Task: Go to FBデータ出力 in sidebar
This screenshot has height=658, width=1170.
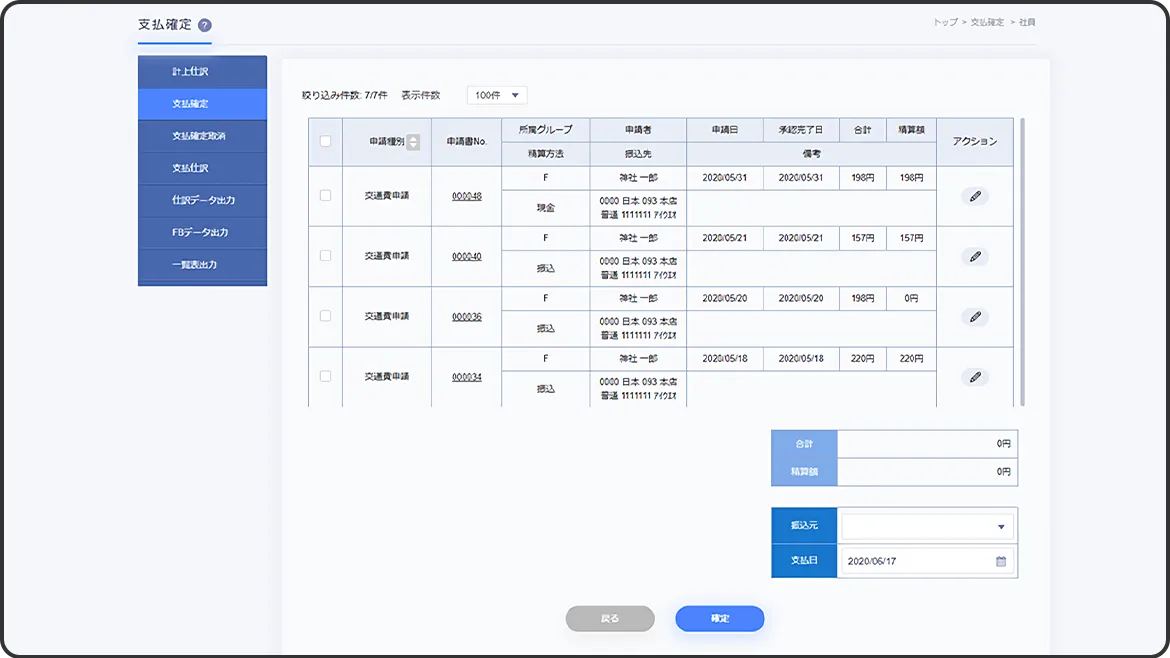Action: pos(202,232)
